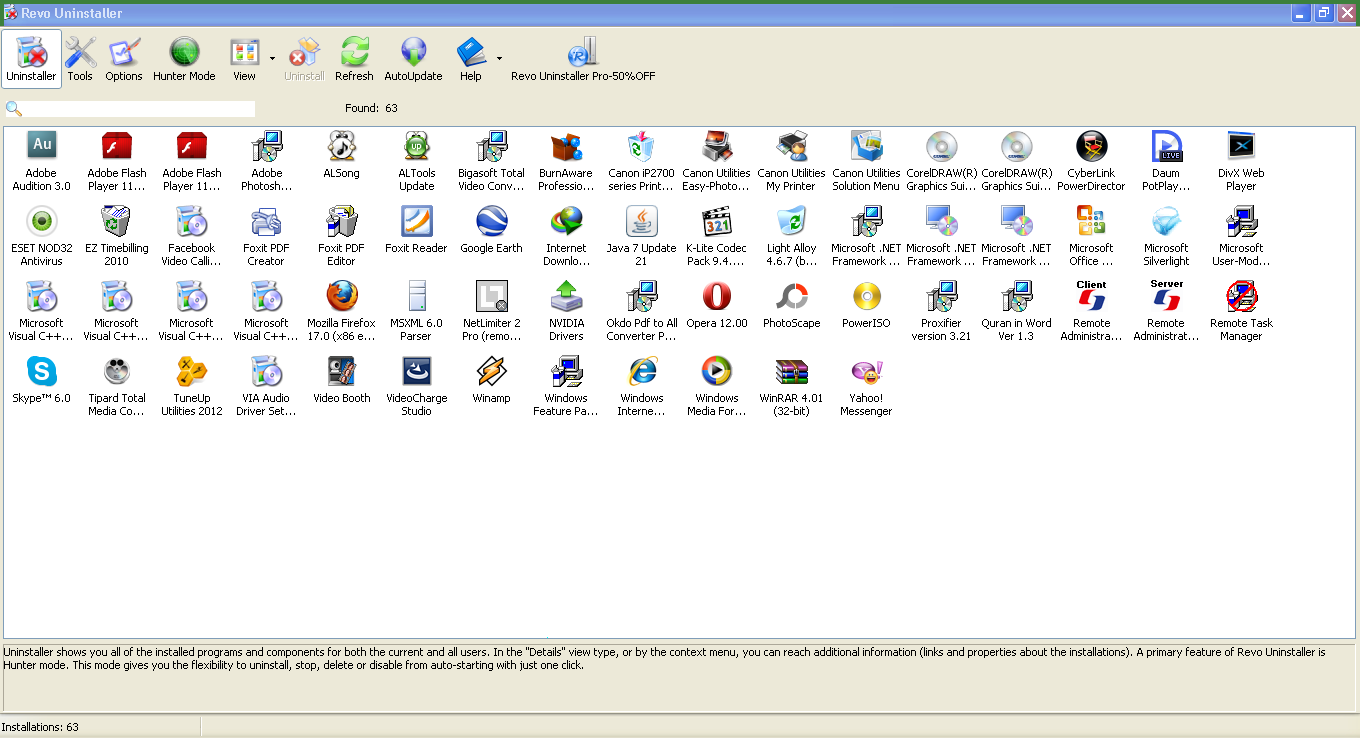Image resolution: width=1360 pixels, height=738 pixels.
Task: Select EZ Timebilling 2010 icon
Action: pos(117,220)
